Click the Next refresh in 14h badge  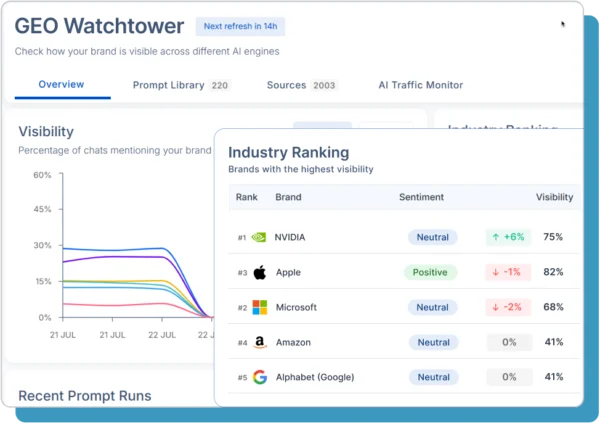coord(239,26)
